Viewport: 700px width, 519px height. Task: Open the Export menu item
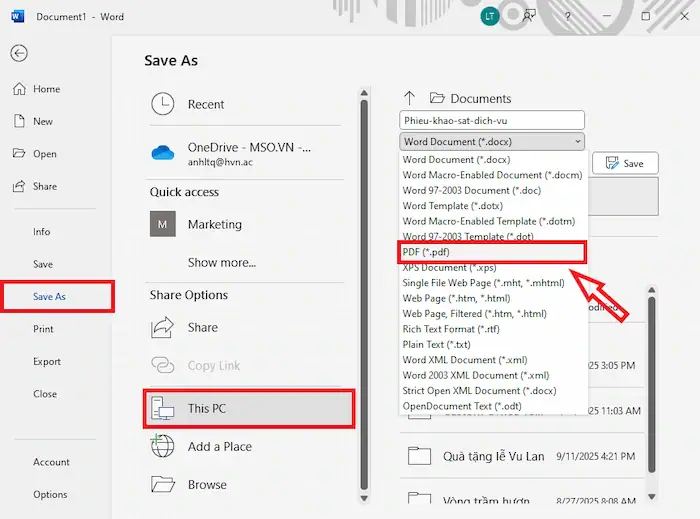[47, 361]
